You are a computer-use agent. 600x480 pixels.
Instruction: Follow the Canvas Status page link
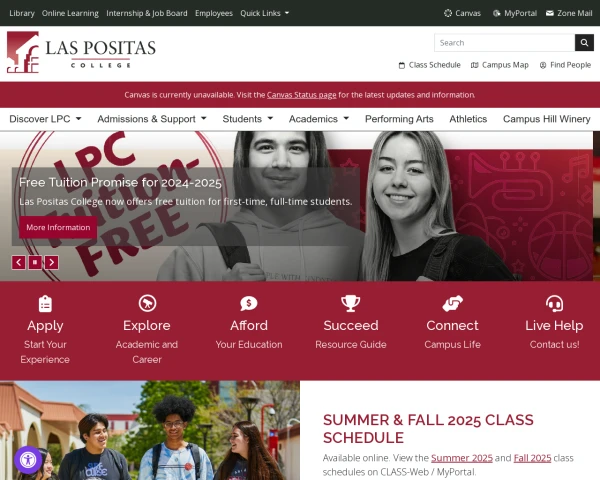[x=302, y=95]
